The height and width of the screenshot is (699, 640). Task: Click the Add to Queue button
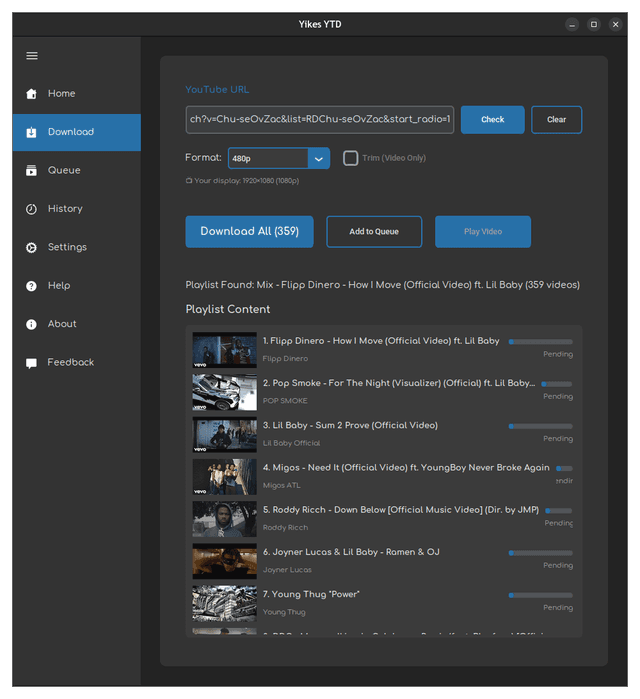coord(374,231)
